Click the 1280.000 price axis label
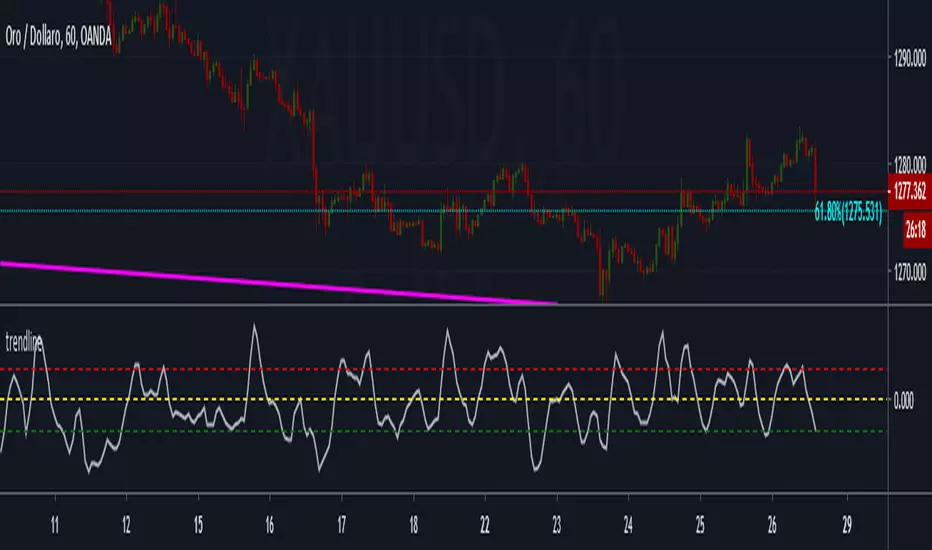Viewport: 932px width, 550px height. (910, 164)
